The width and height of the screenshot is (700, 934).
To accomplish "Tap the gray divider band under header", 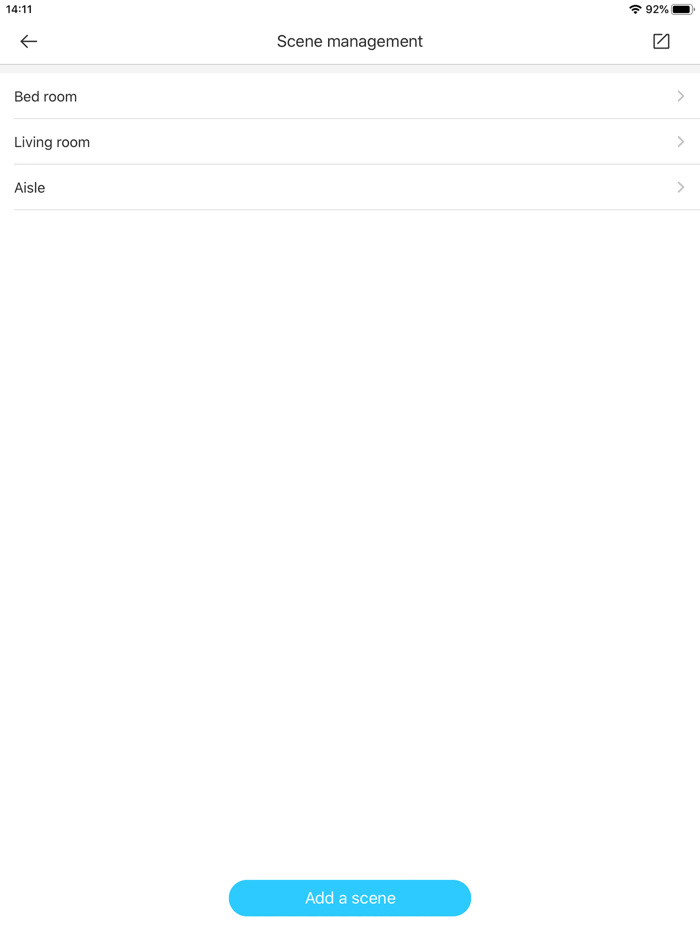I will (x=350, y=69).
